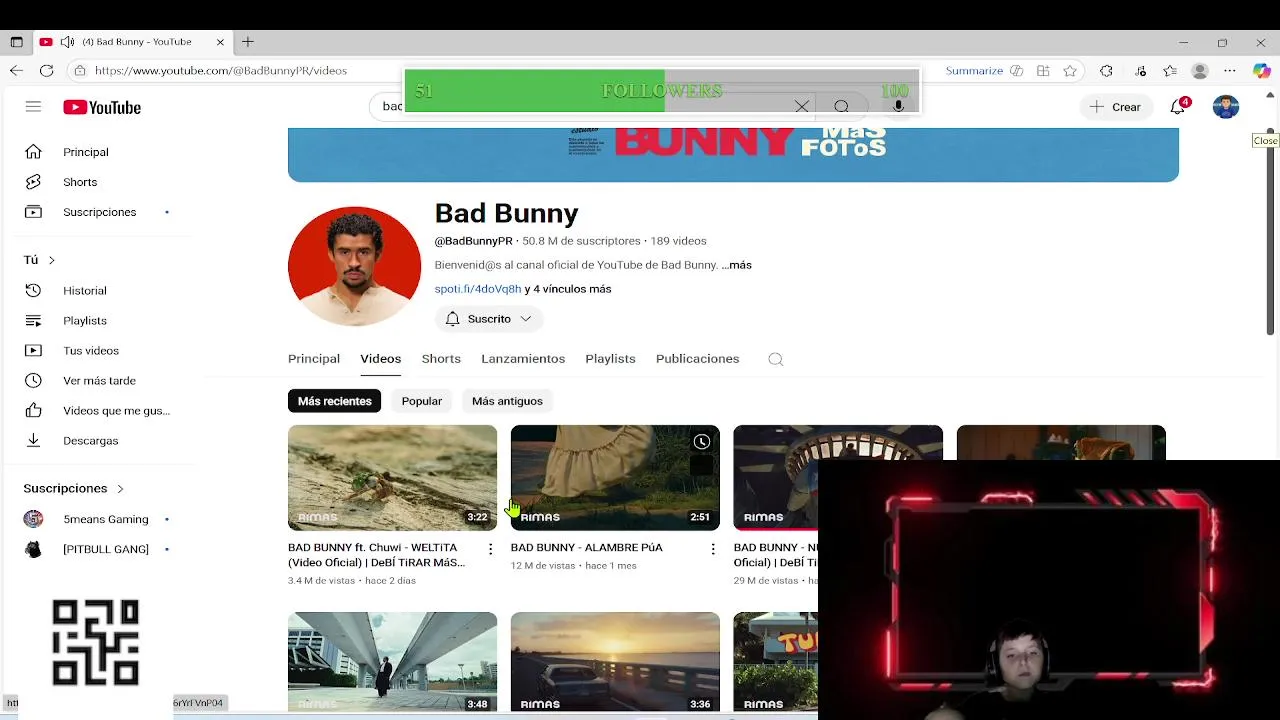
Task: Reload the page in browser
Action: [x=46, y=71]
